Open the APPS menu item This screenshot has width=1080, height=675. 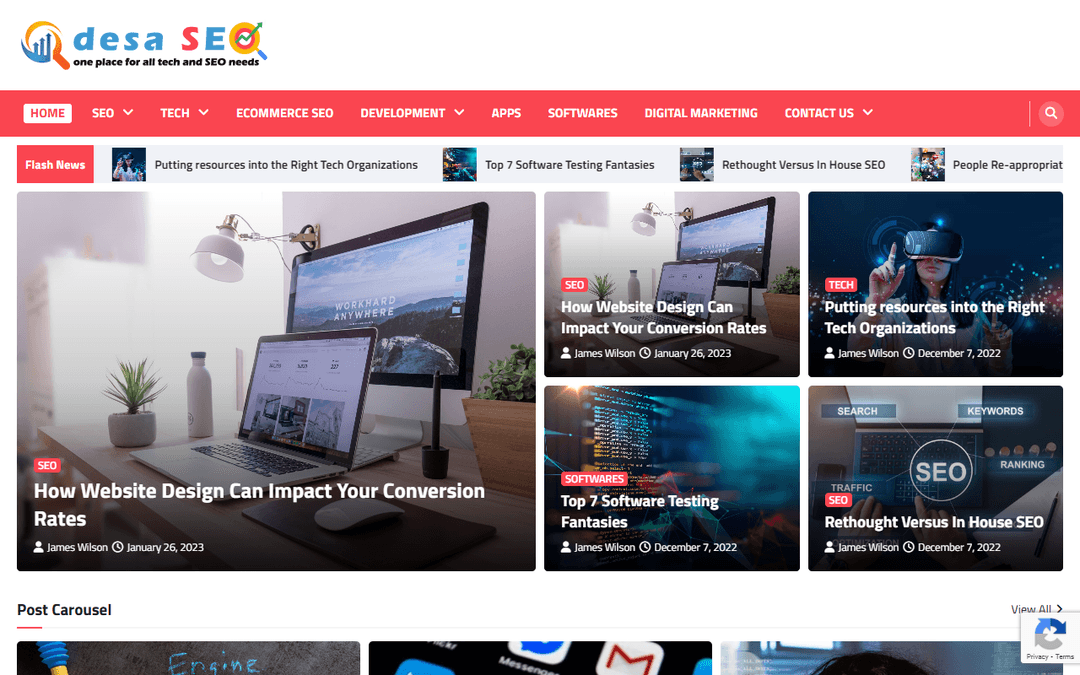pos(506,113)
